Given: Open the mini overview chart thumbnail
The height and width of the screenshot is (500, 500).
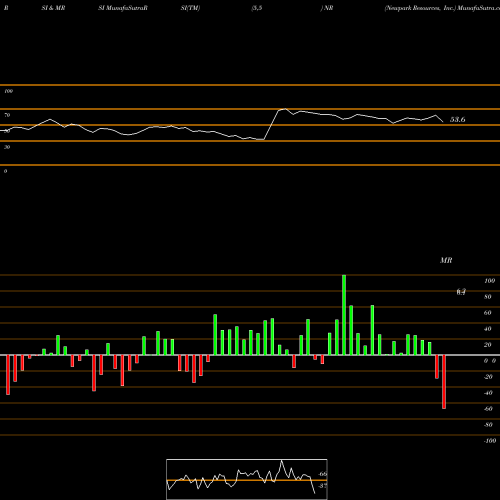Looking at the screenshot, I should 247,479.
